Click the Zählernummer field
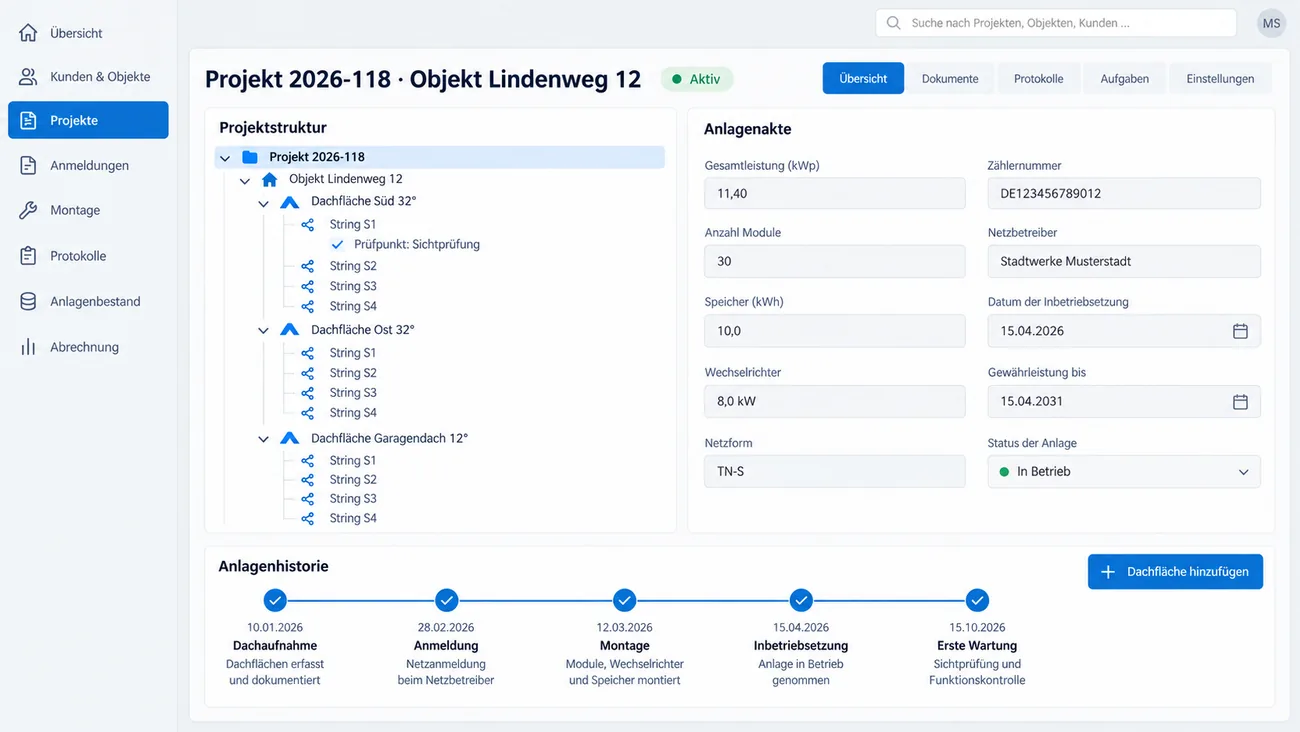 tap(1124, 193)
